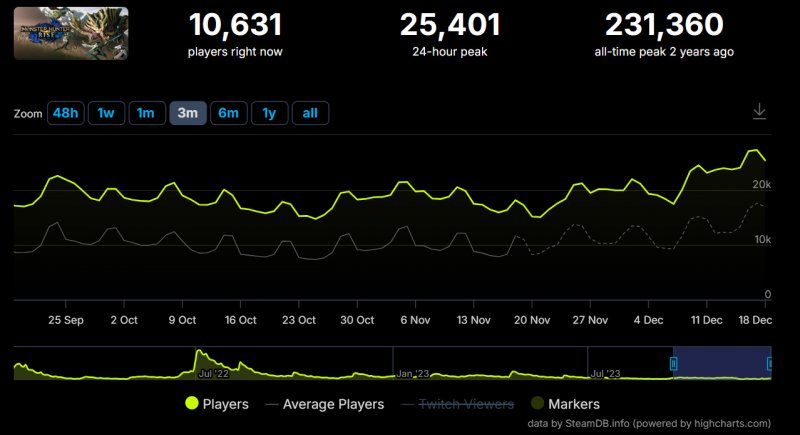Click the left navigator range handle

(673, 363)
